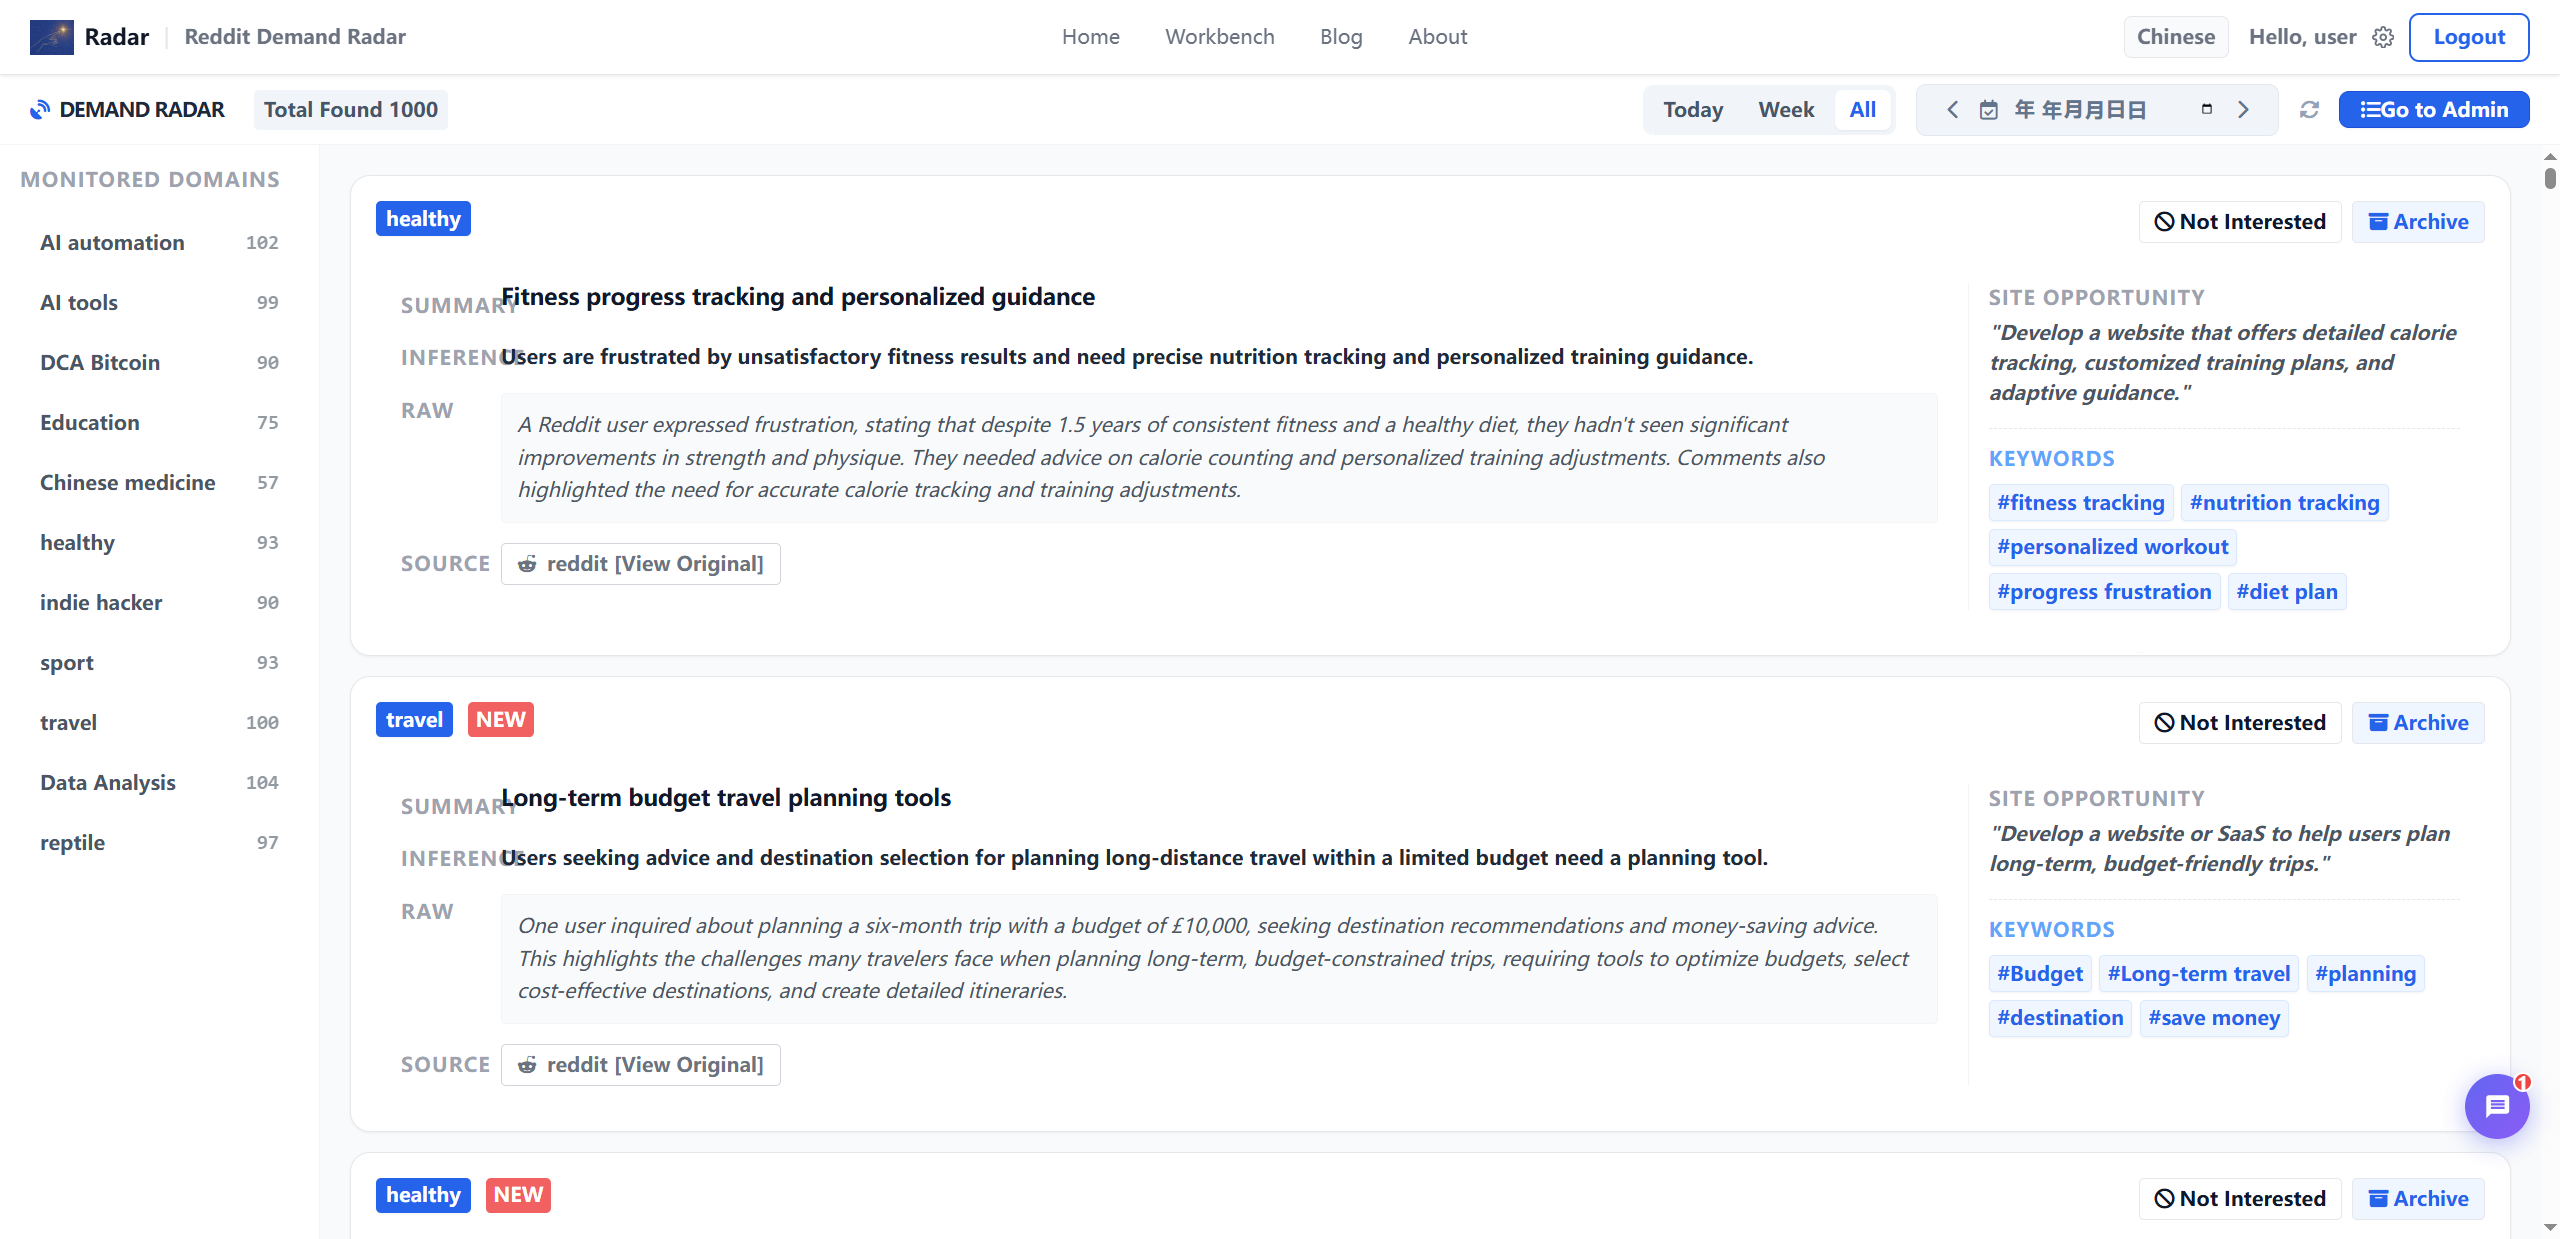Open the floating chat bubble icon
Viewport: 2560px width, 1239px height.
pos(2496,1105)
